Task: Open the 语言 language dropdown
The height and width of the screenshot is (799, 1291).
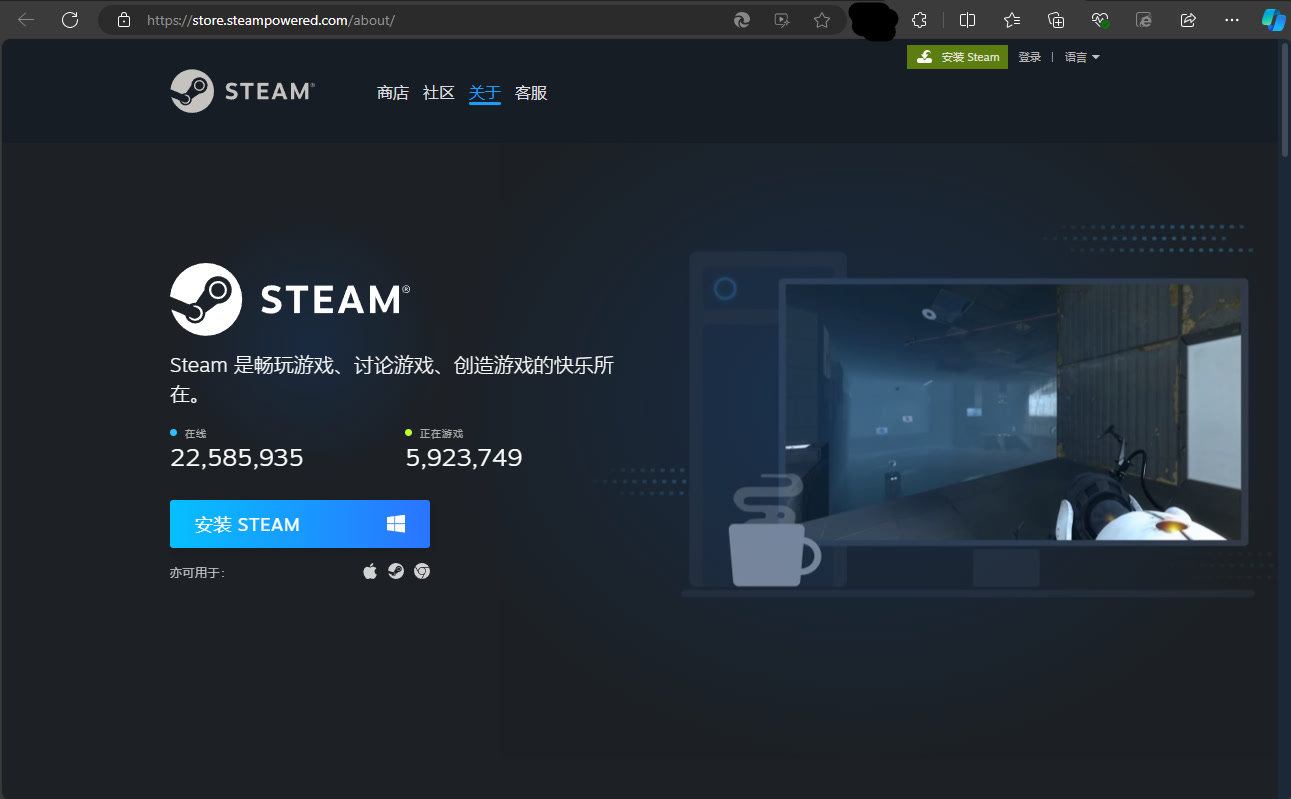Action: point(1081,56)
